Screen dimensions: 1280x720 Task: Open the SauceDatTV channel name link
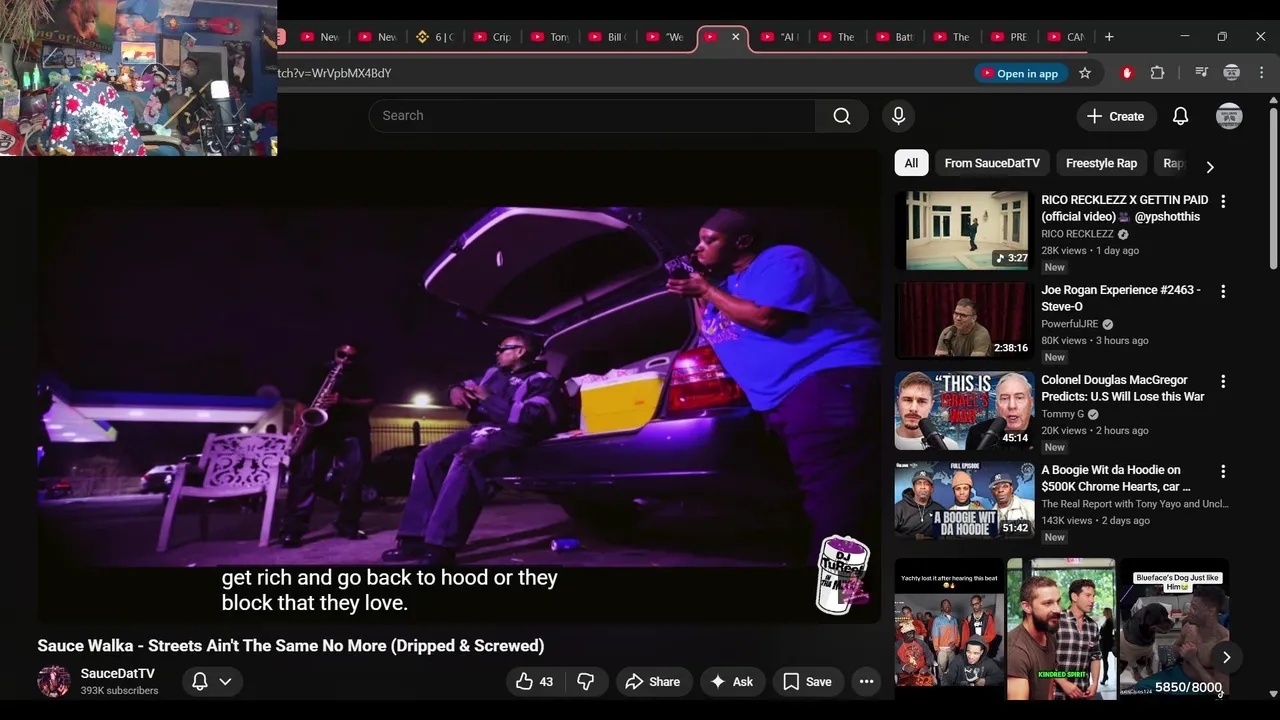pos(118,674)
